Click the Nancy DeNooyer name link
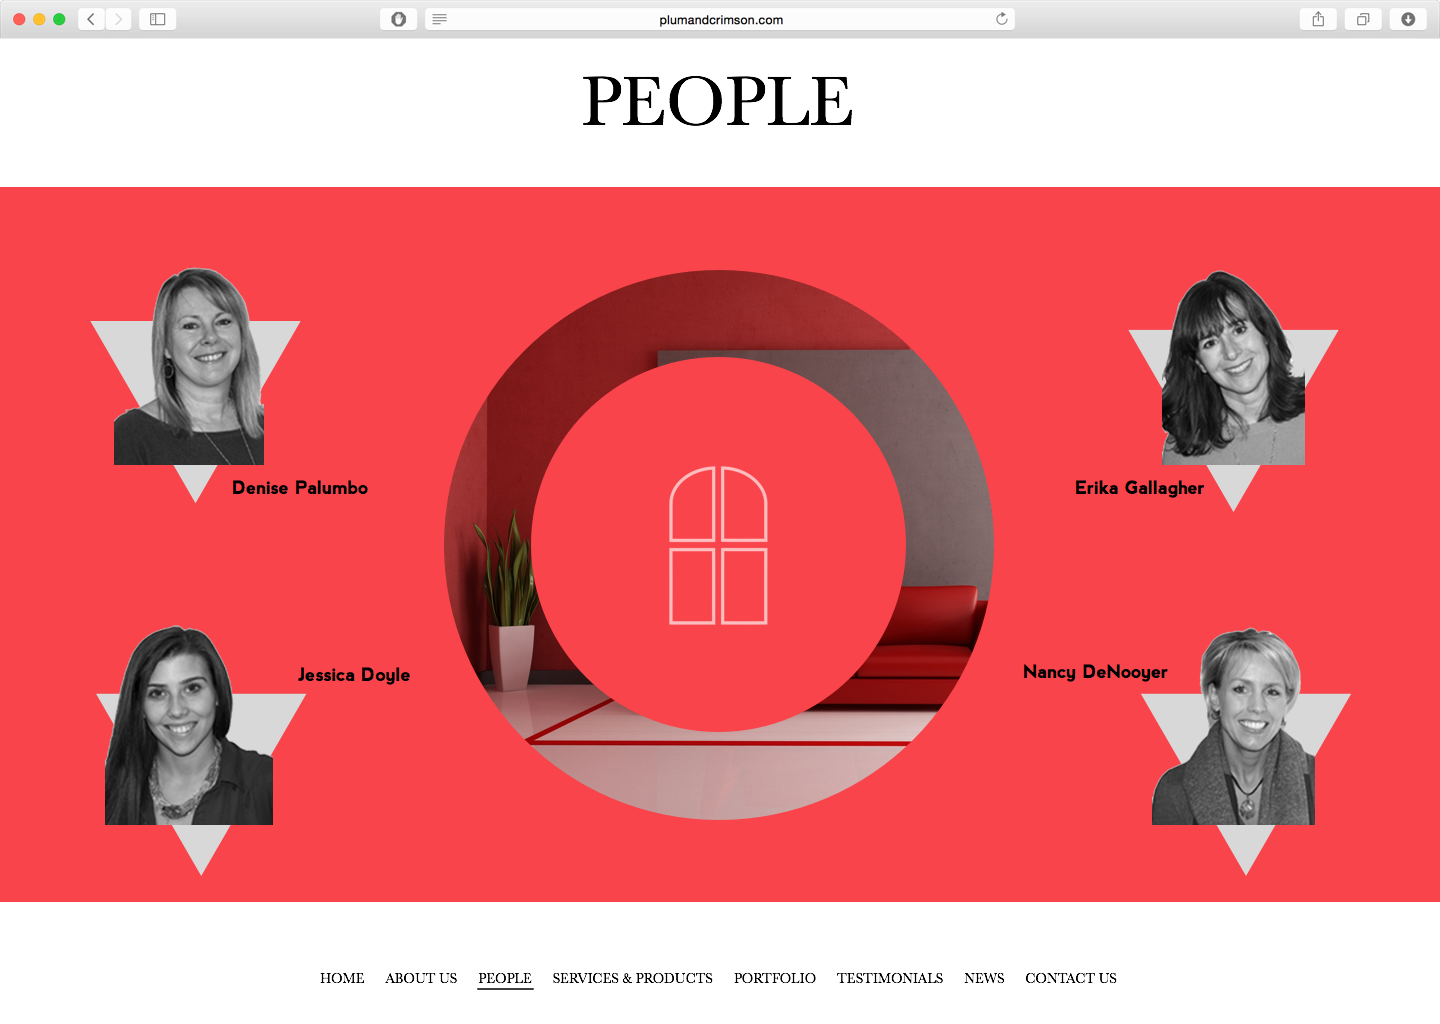The image size is (1440, 1024). pos(1095,672)
